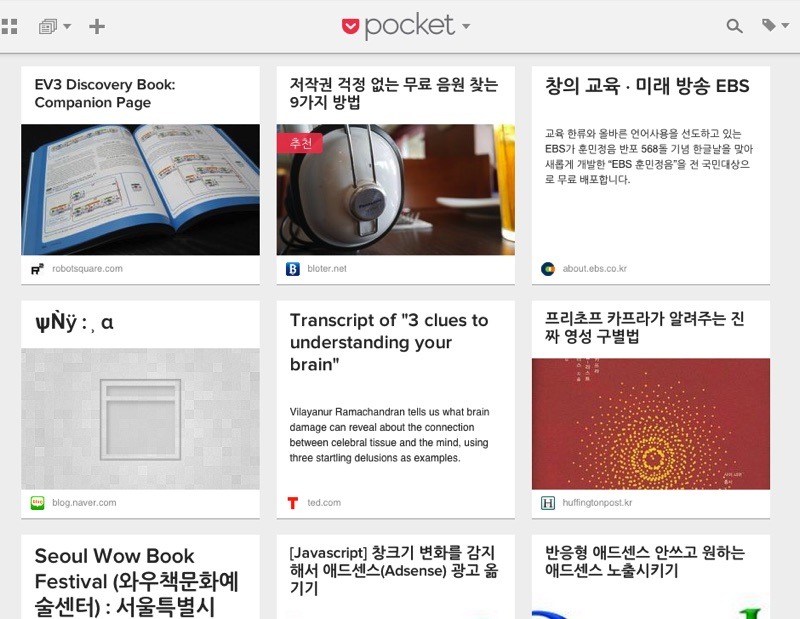This screenshot has width=800, height=619.
Task: Open the about.ebs.co.kr source link
Action: pyautogui.click(x=594, y=268)
